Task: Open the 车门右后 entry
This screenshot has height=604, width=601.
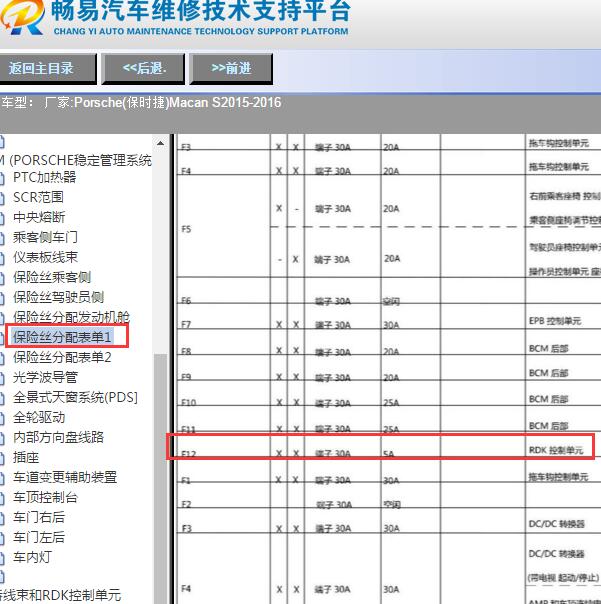Action: (39, 518)
